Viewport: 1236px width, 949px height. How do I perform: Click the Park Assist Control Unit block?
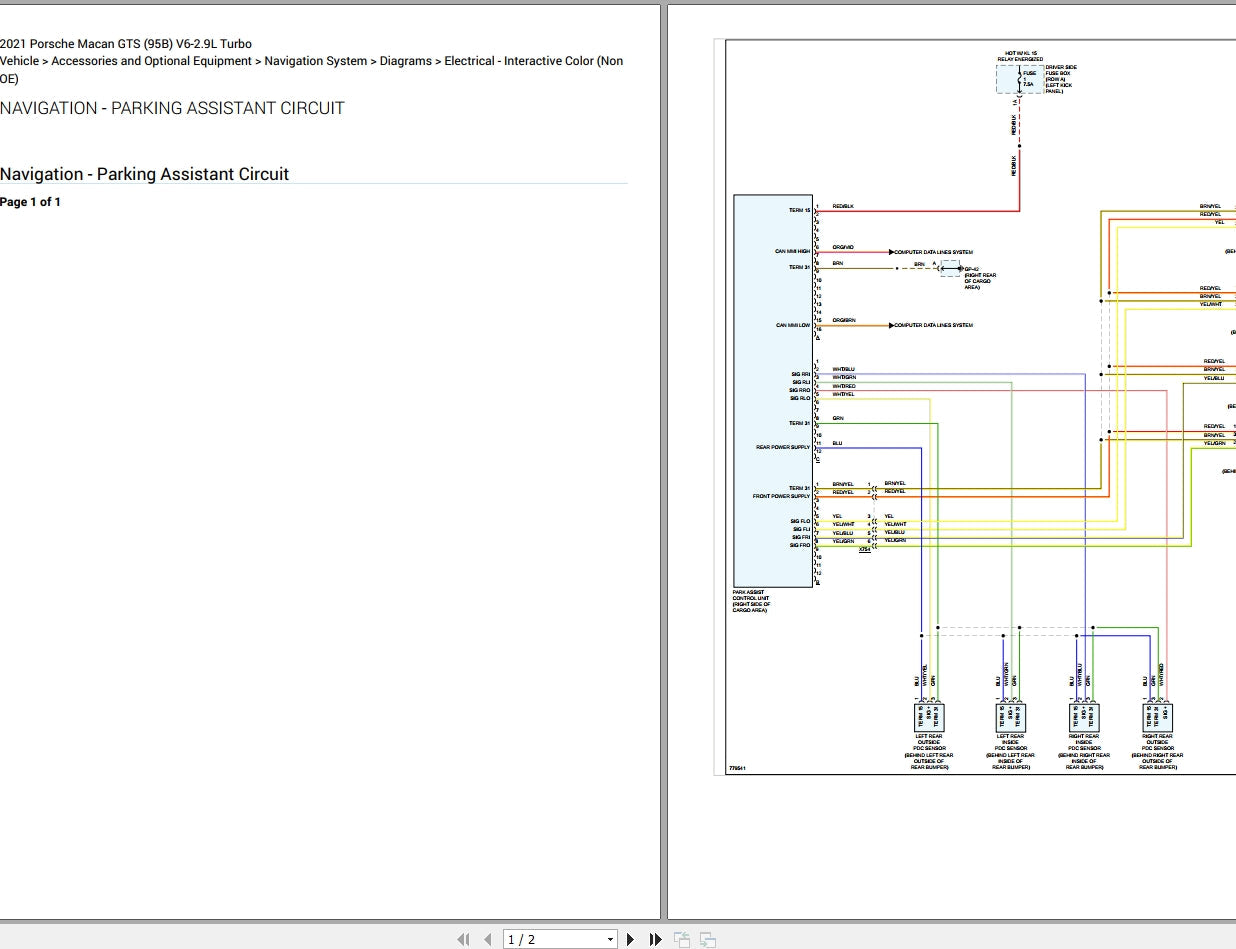[773, 390]
